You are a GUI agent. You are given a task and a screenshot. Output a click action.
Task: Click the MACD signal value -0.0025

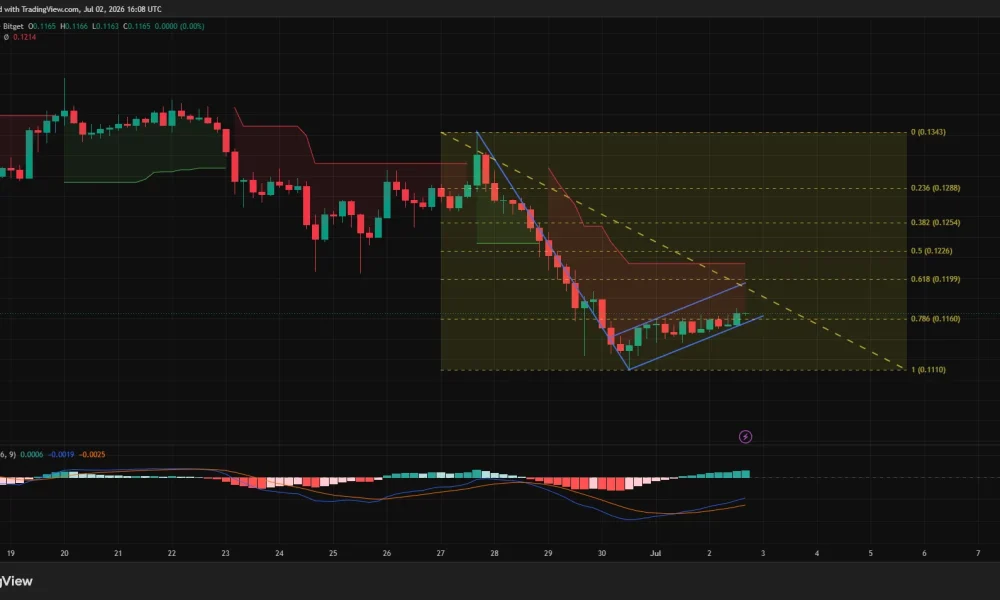92,455
